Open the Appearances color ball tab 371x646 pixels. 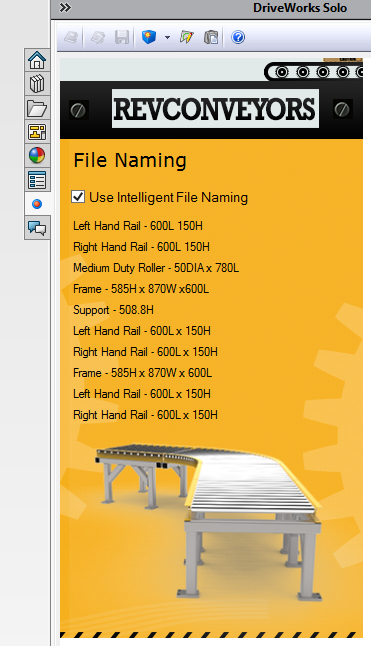37,156
